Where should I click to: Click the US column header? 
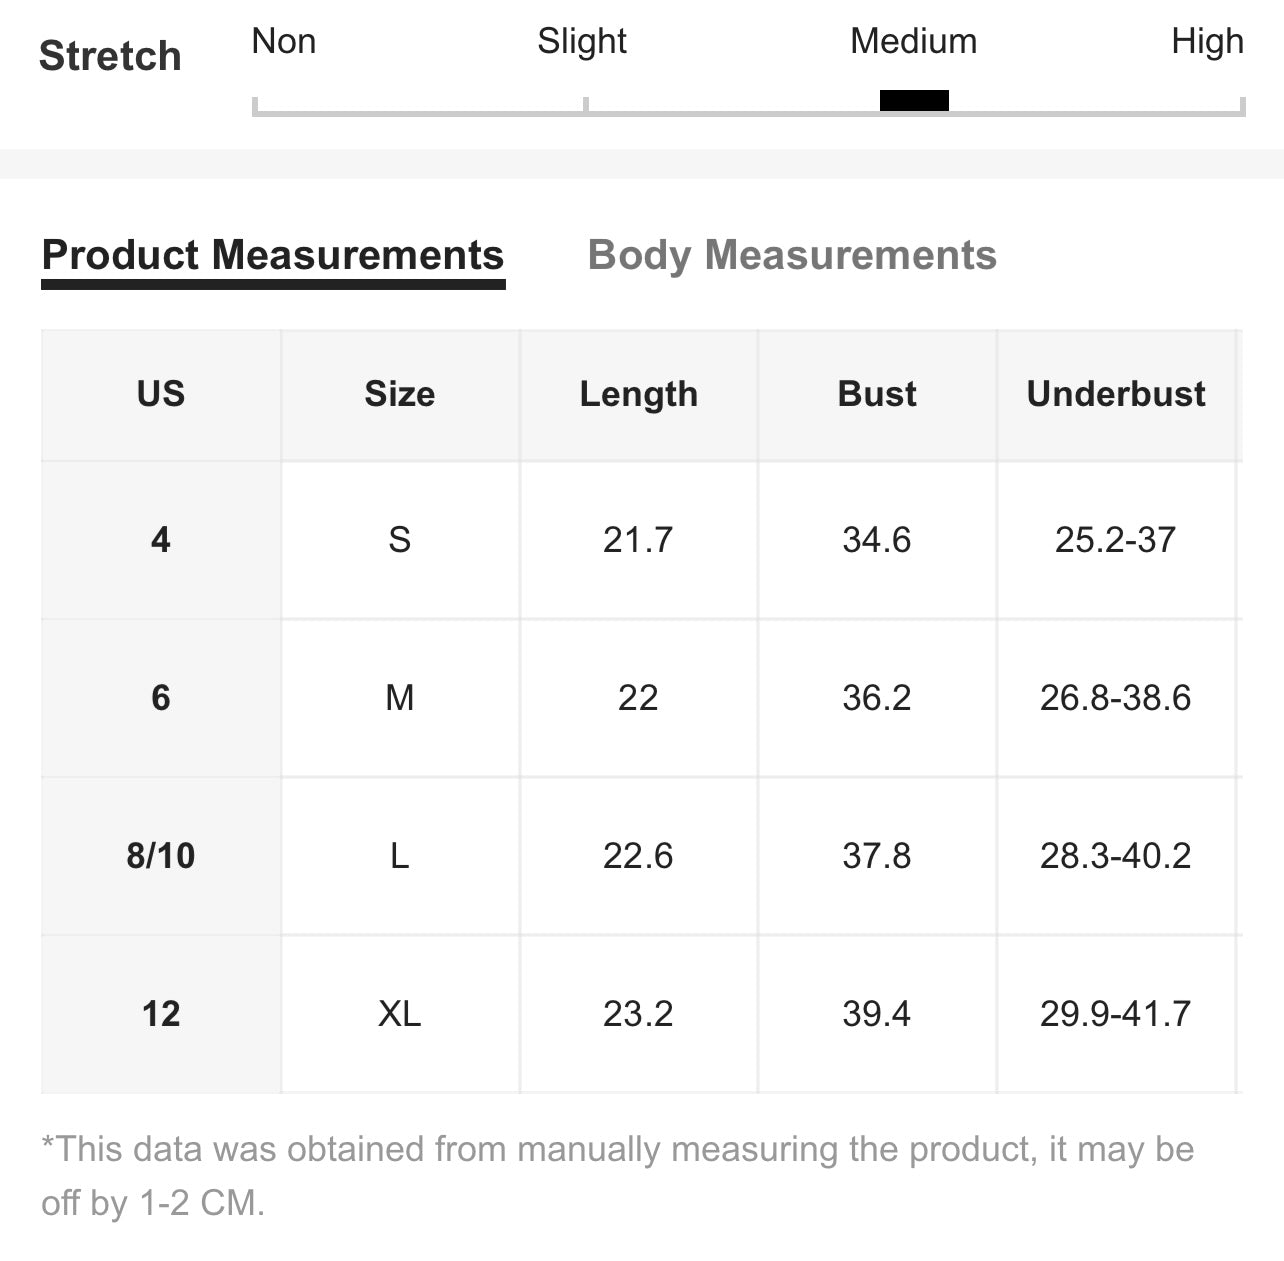point(161,394)
